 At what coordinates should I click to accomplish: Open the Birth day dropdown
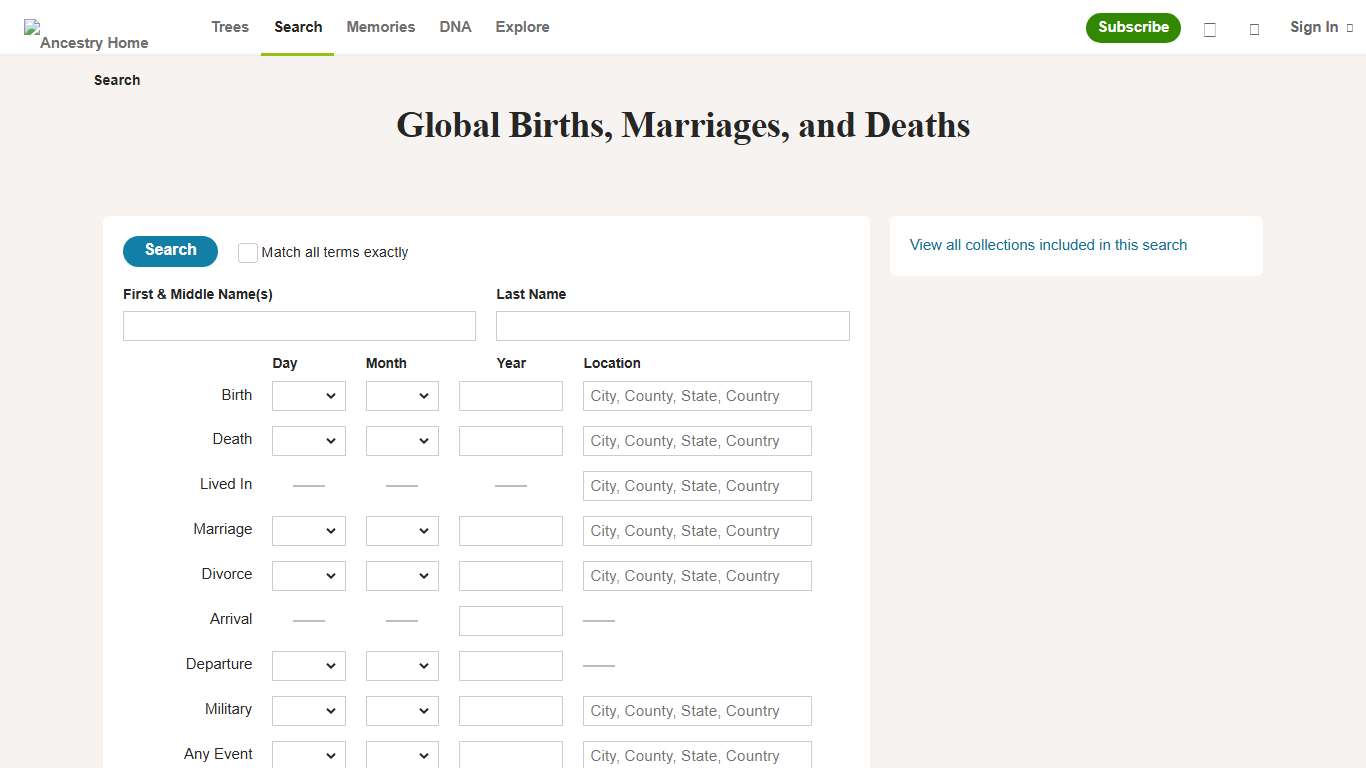(308, 395)
